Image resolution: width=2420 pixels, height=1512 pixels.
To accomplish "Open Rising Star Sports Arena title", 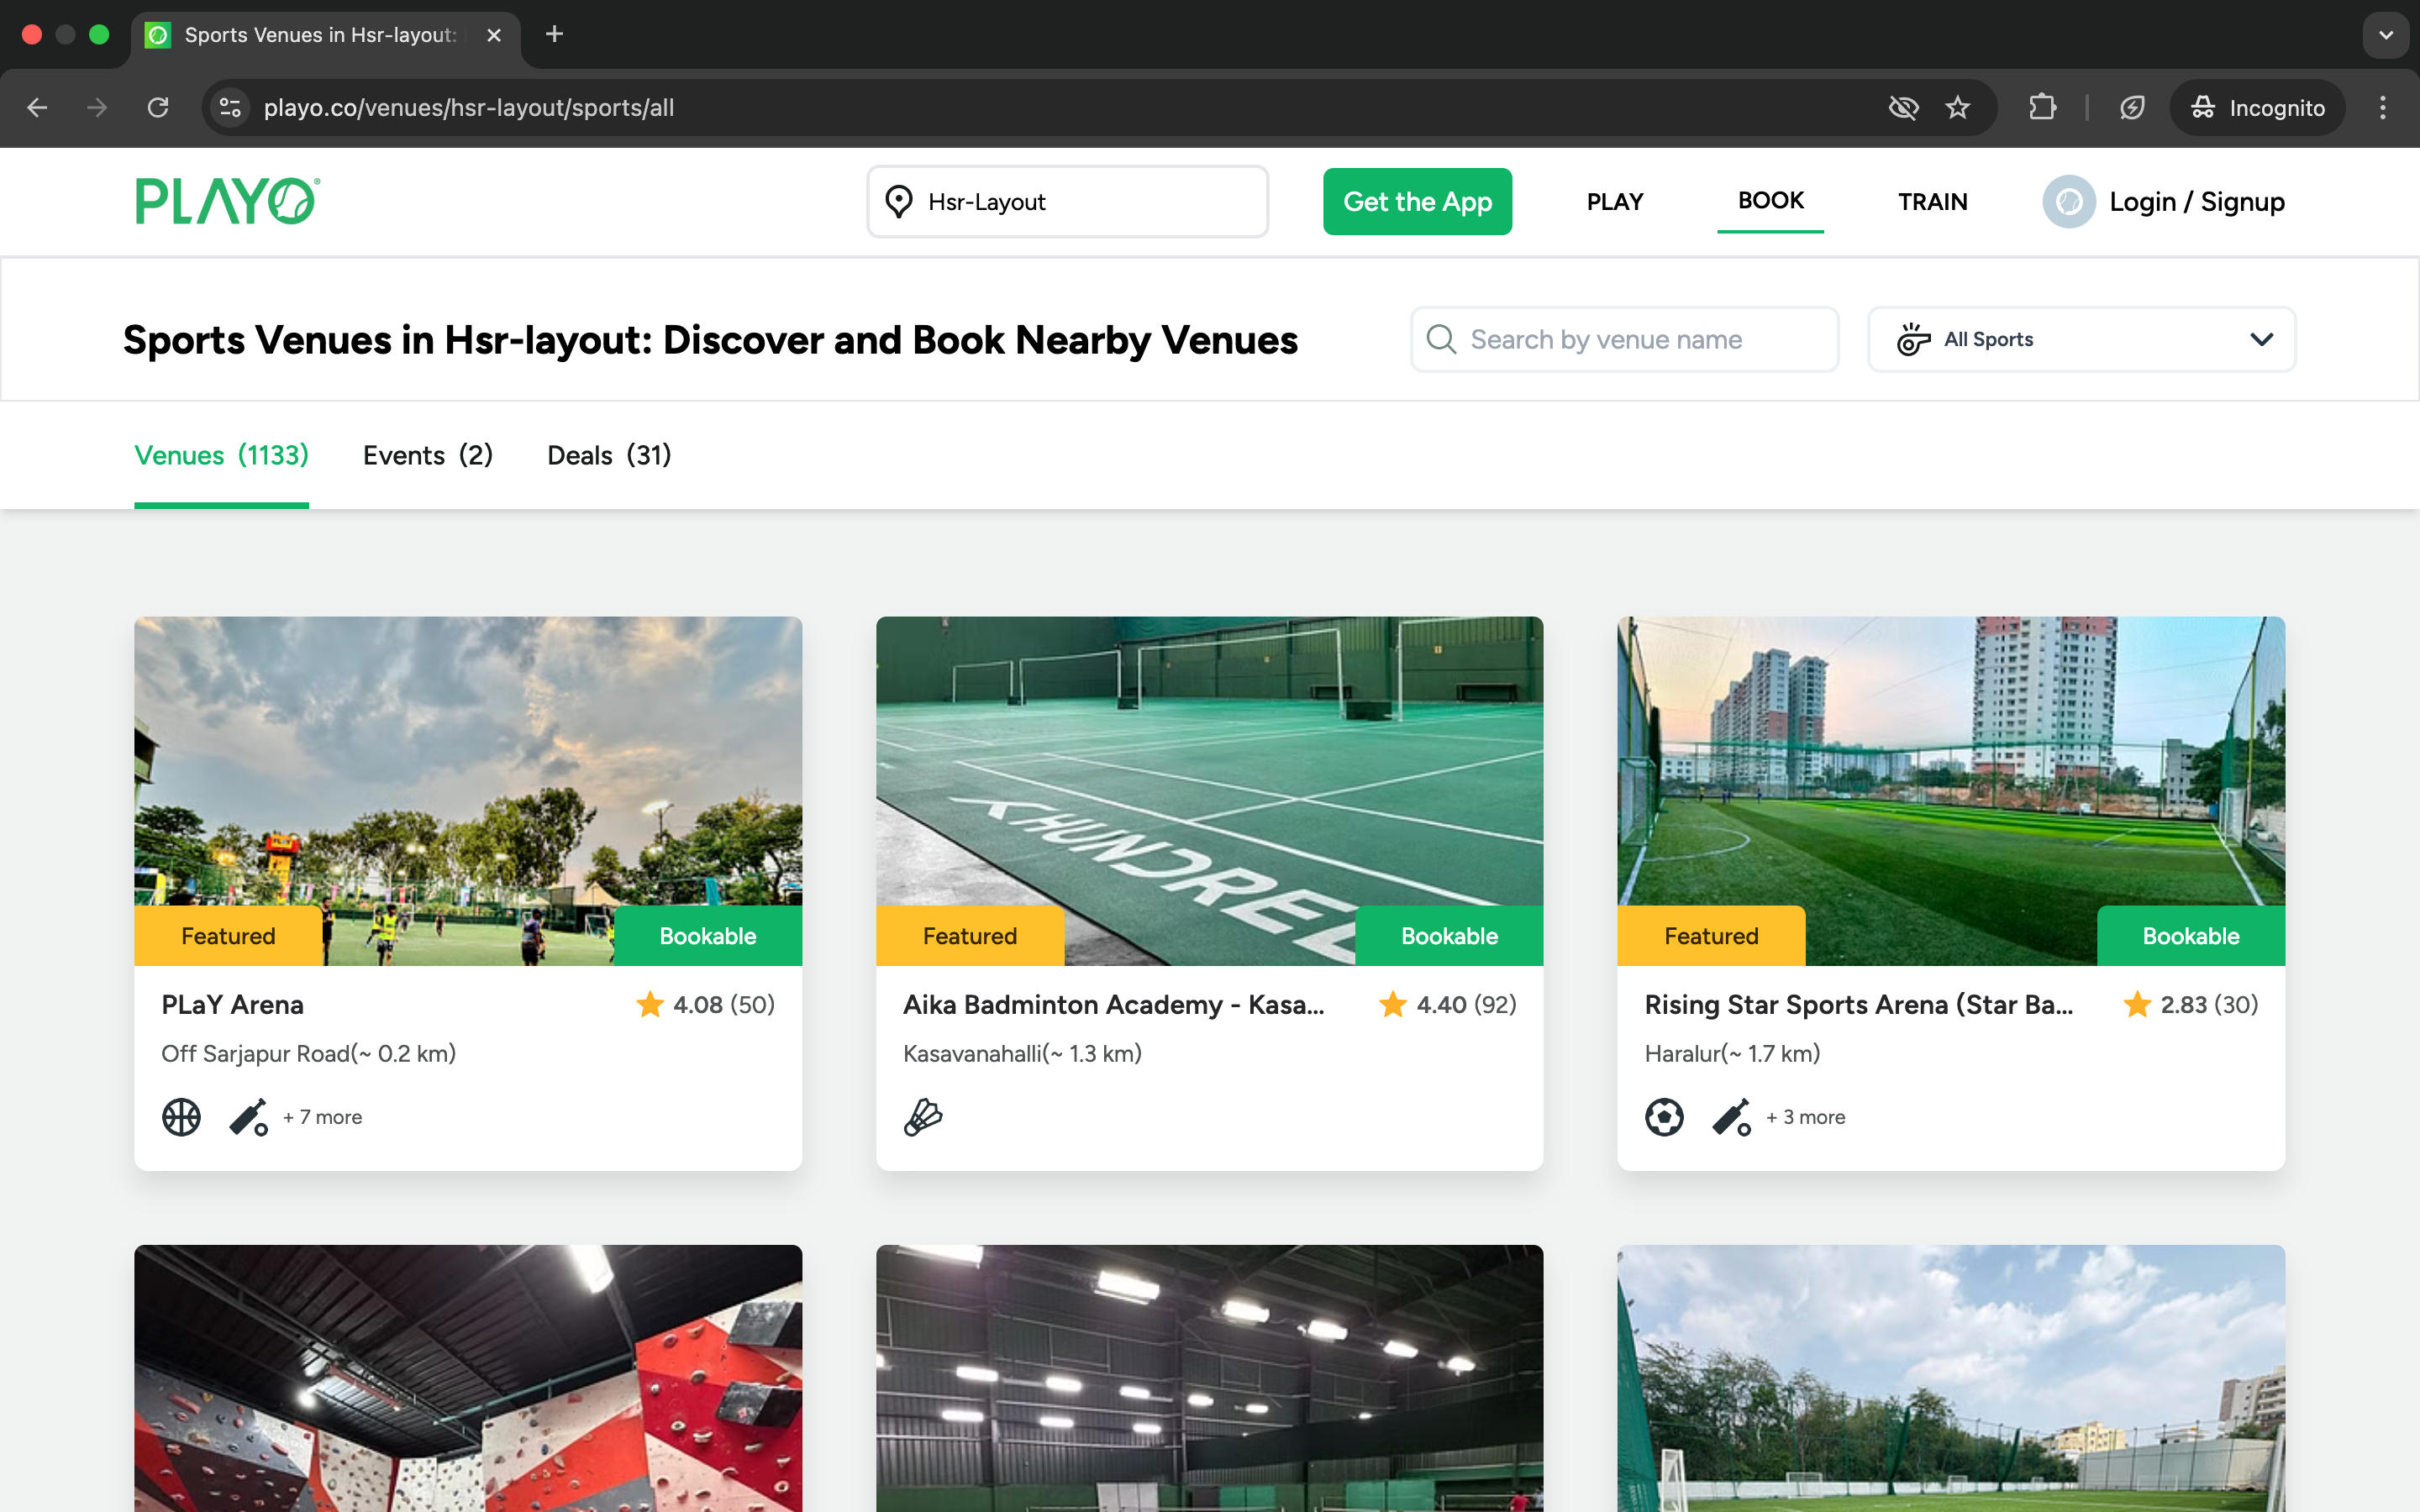I will 1858,1004.
